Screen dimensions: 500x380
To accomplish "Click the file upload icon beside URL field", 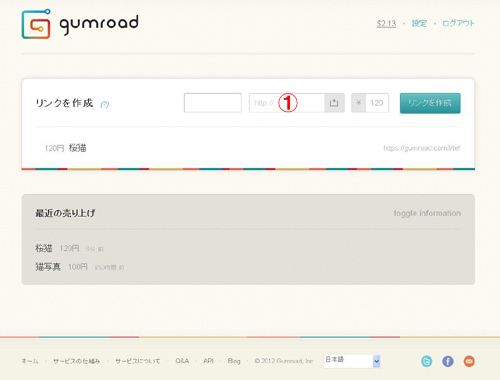I will [334, 103].
